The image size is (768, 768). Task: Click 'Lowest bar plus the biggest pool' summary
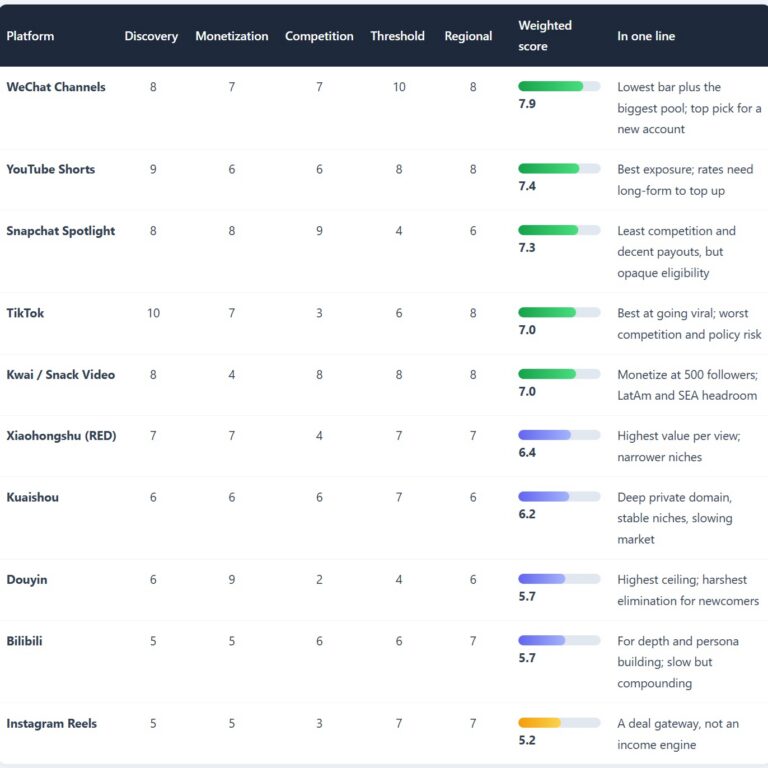(689, 108)
